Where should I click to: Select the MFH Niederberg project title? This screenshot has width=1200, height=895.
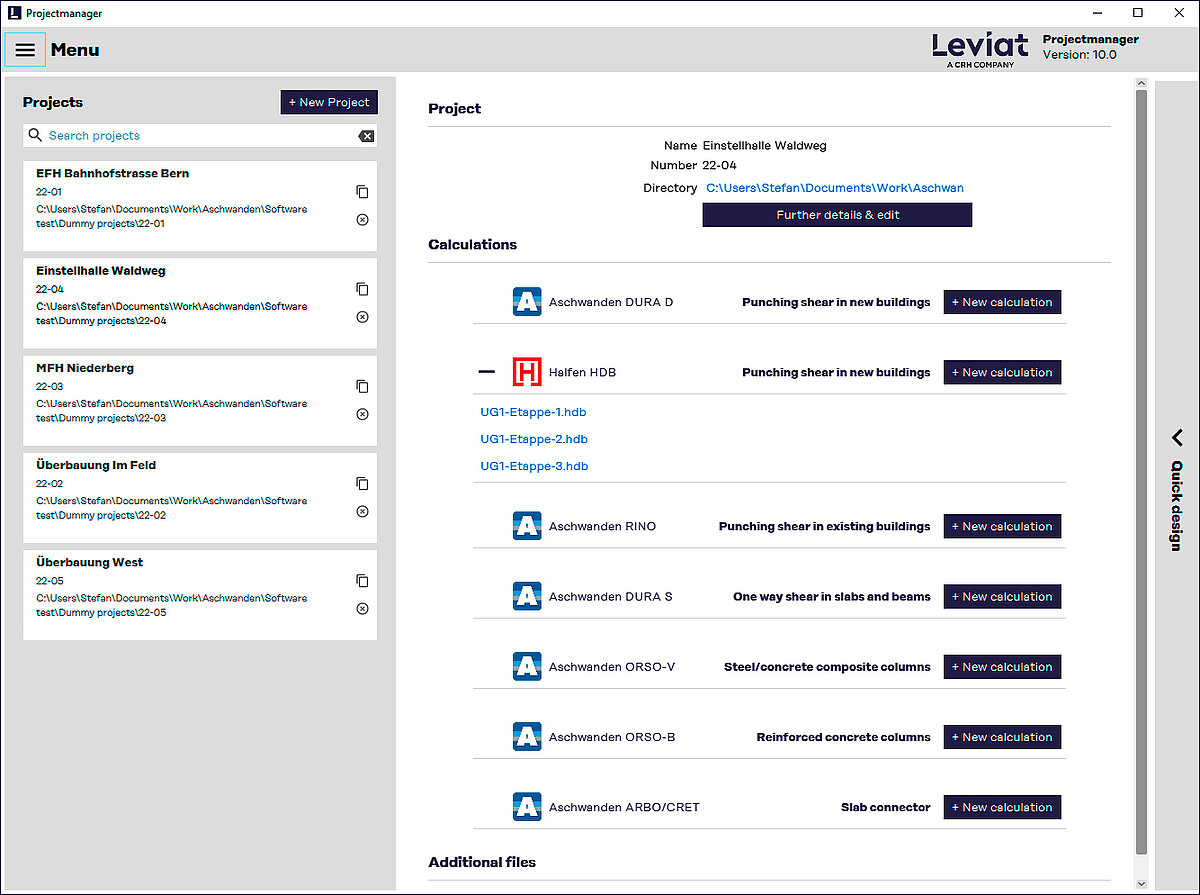pyautogui.click(x=85, y=367)
